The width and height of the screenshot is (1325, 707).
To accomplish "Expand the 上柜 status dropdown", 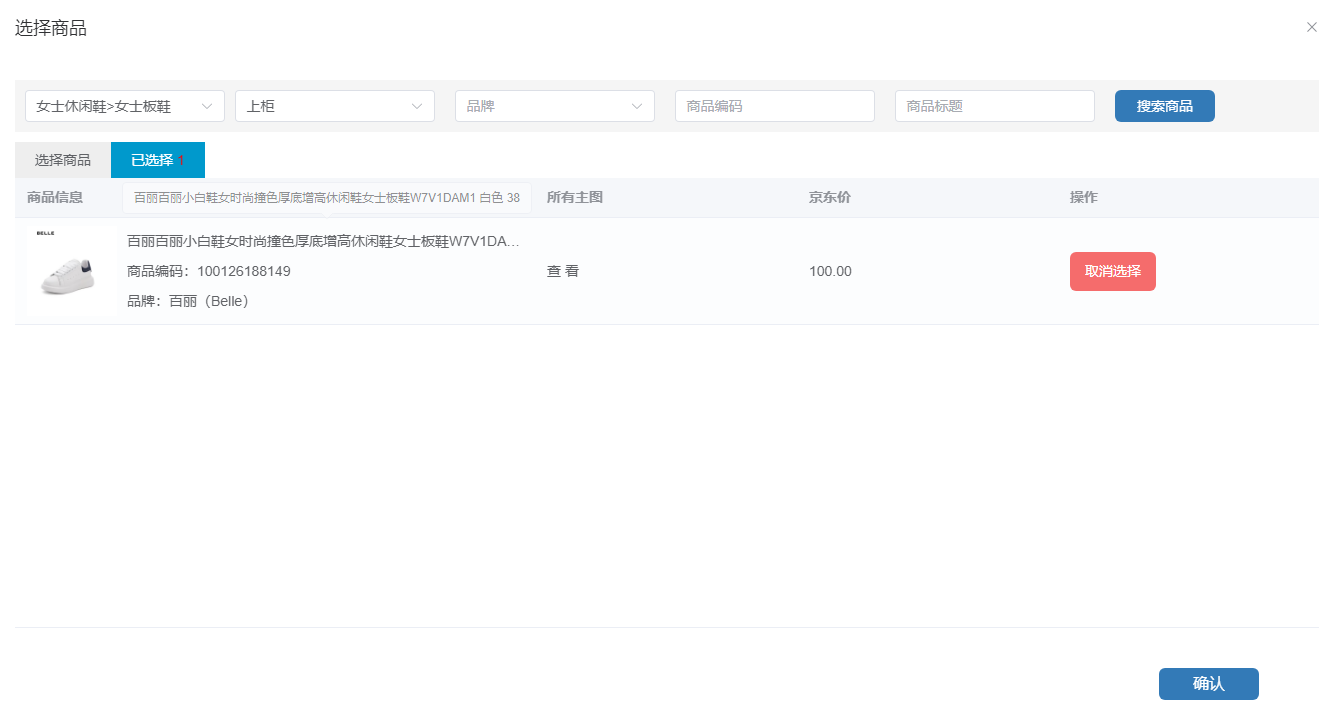I will coord(334,106).
